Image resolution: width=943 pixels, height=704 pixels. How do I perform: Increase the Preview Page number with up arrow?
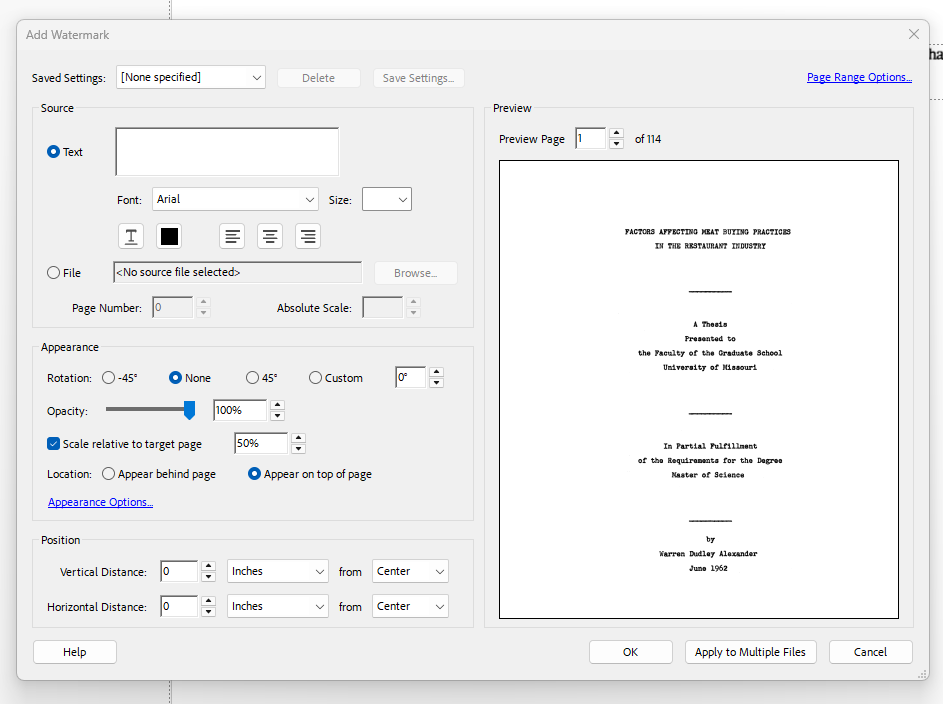616,134
